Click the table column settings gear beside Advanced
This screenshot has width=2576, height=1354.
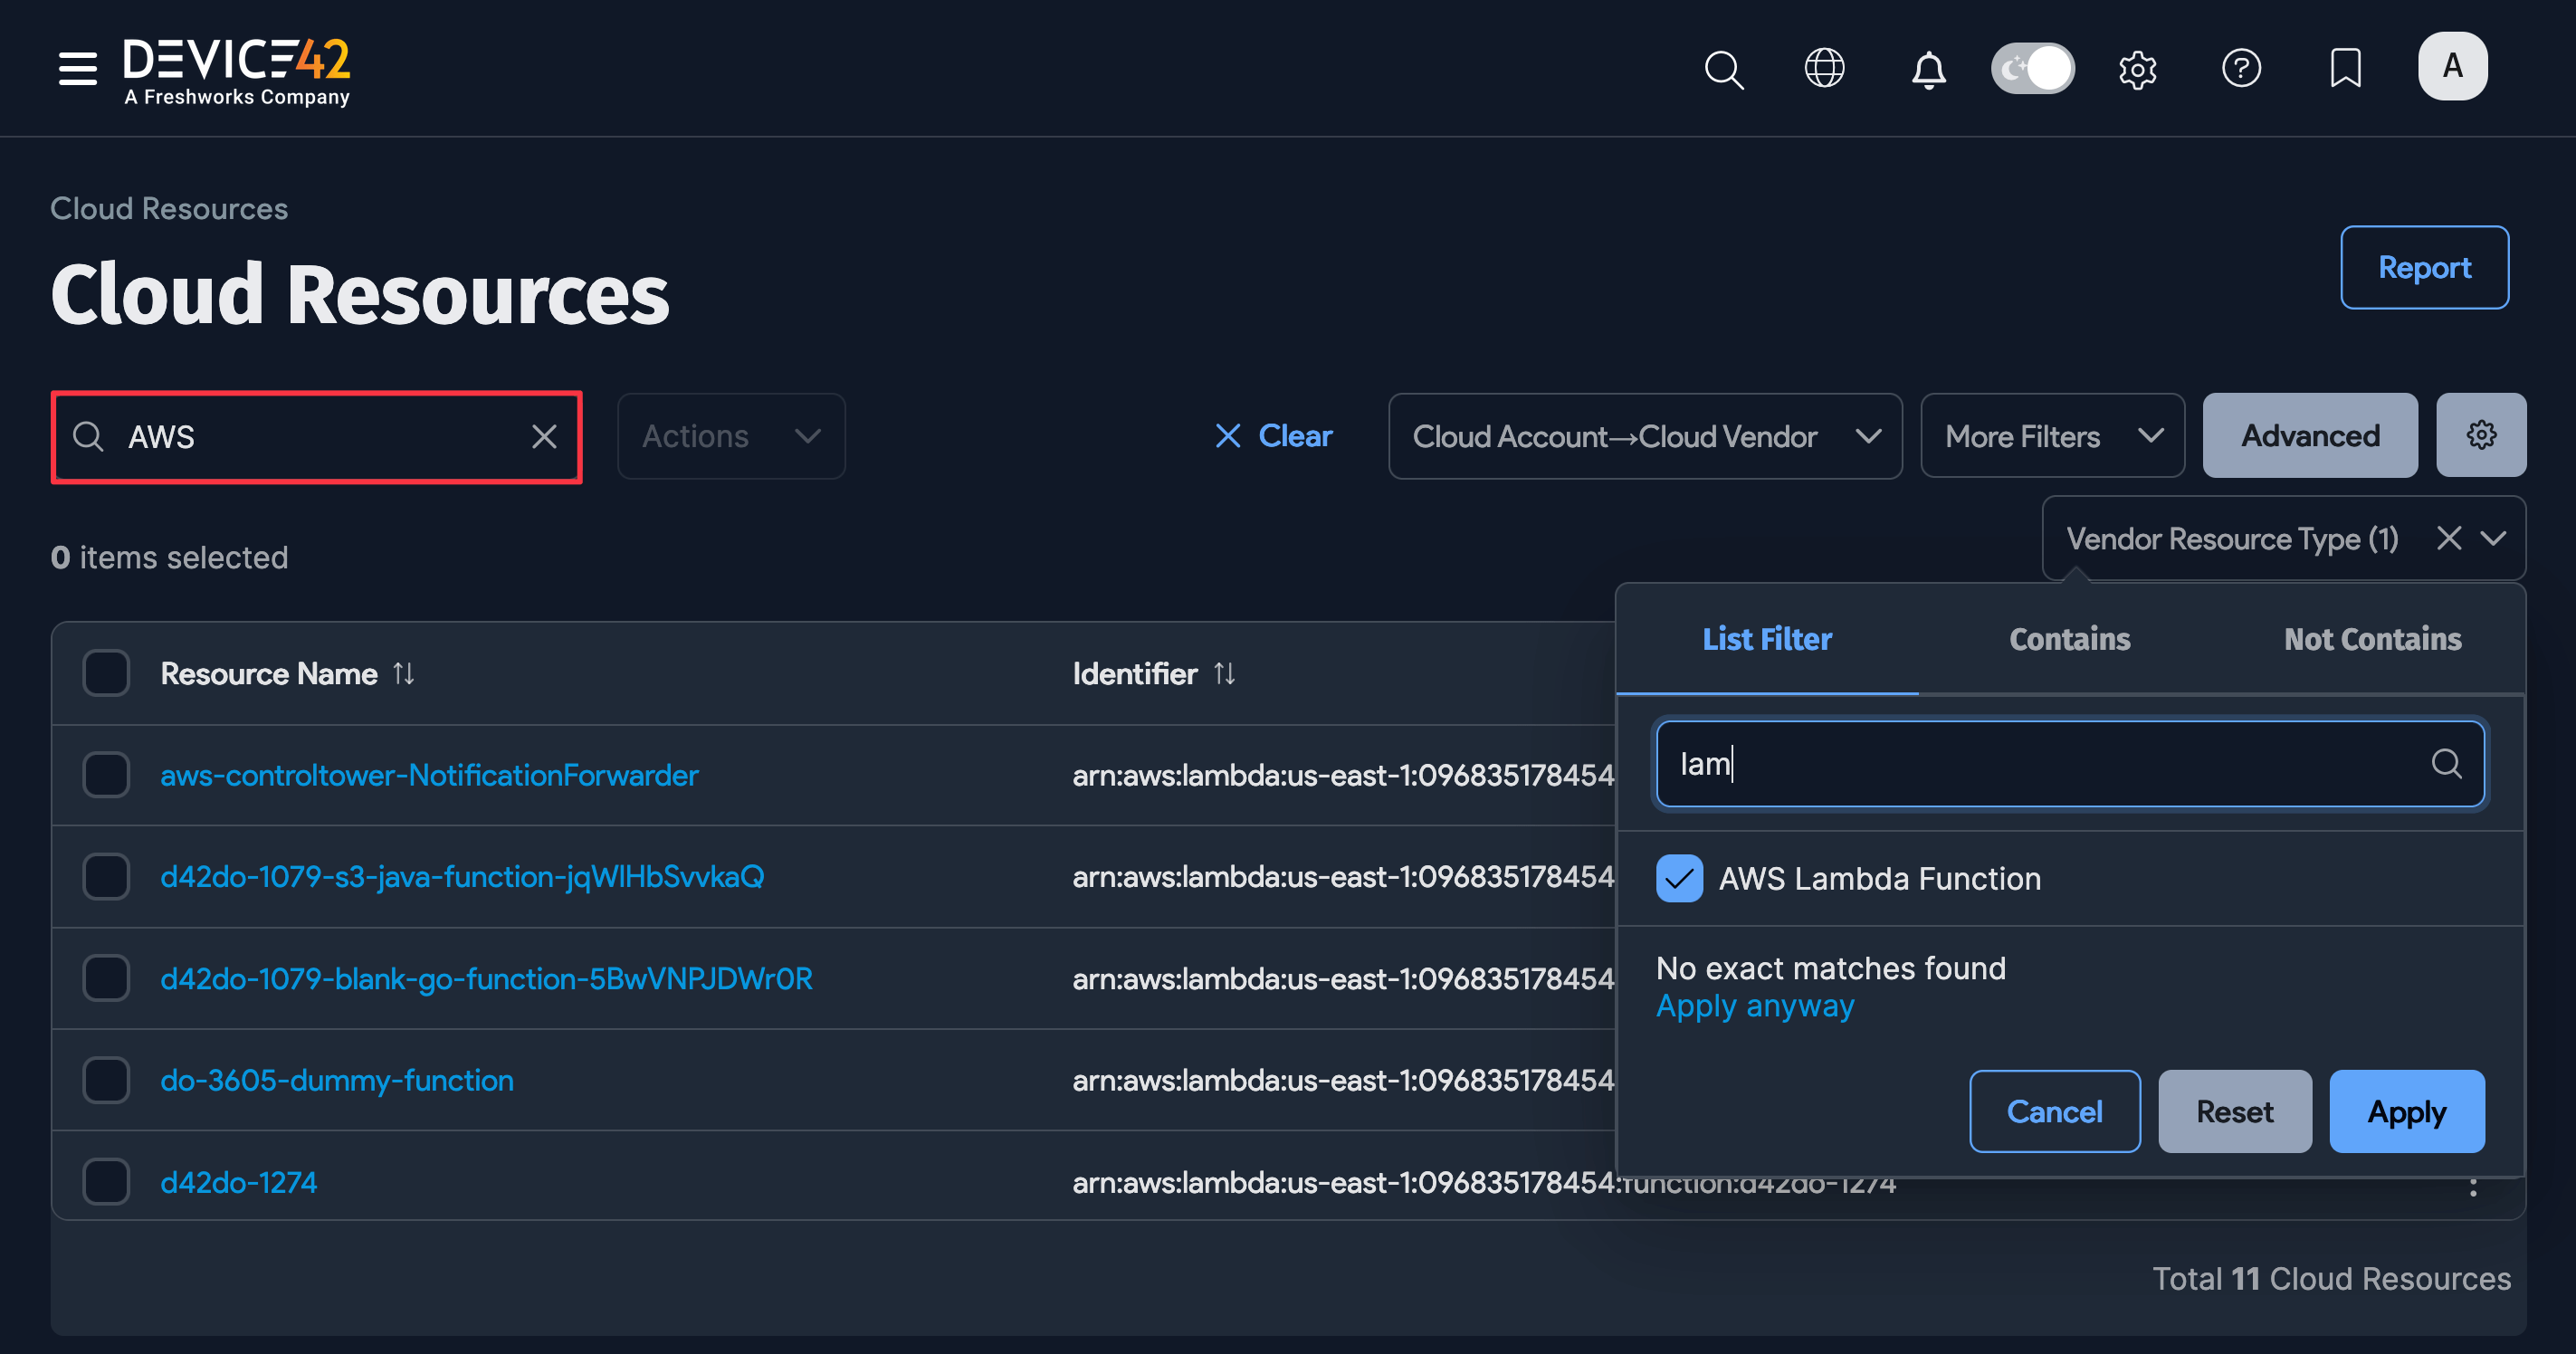(2480, 435)
